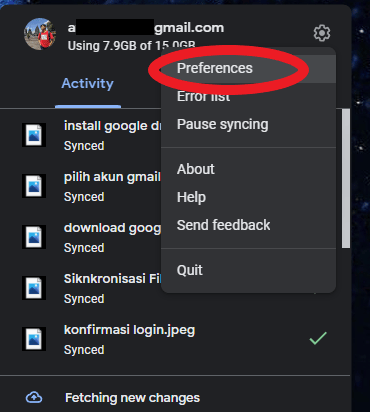This screenshot has height=412, width=370.
Task: Click the pilih akun gmail file icon
Action: click(x=34, y=186)
